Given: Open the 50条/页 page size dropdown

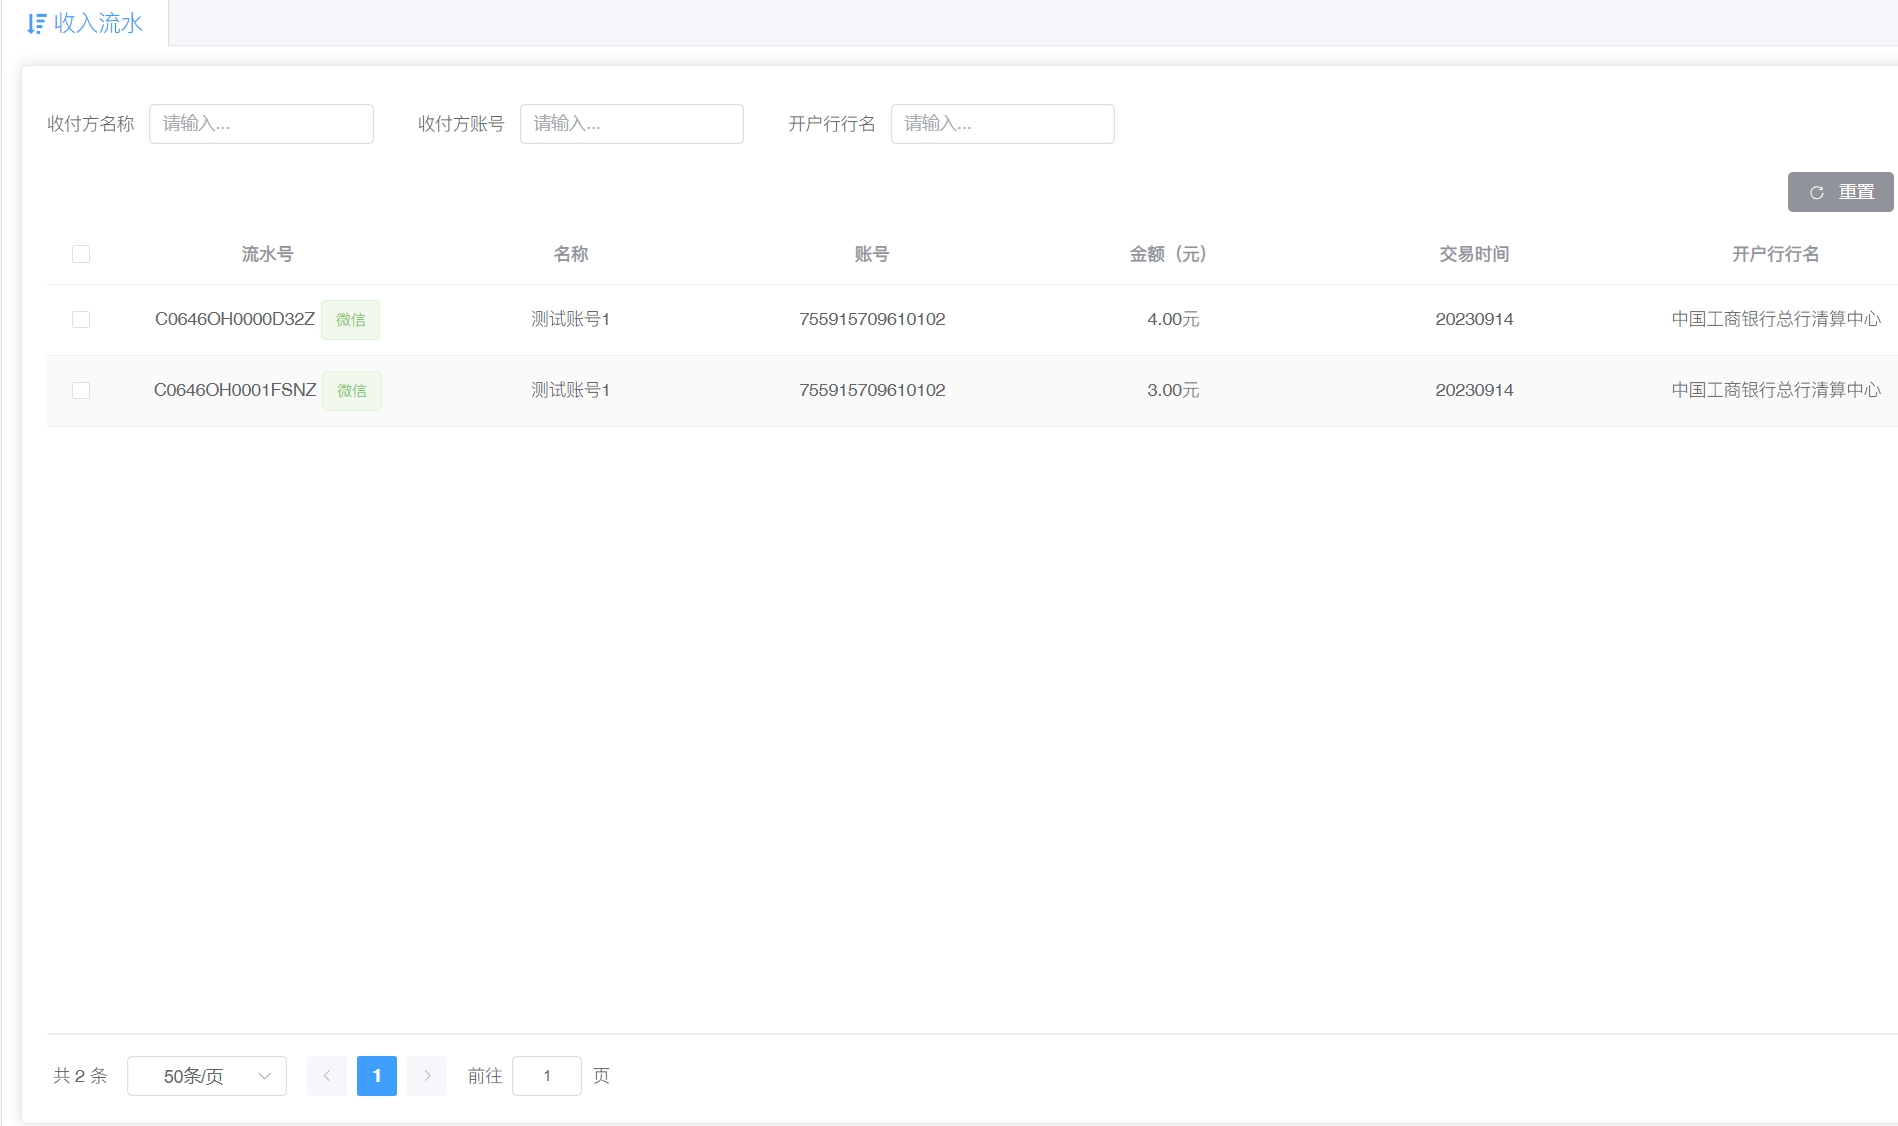Looking at the screenshot, I should [x=194, y=1076].
